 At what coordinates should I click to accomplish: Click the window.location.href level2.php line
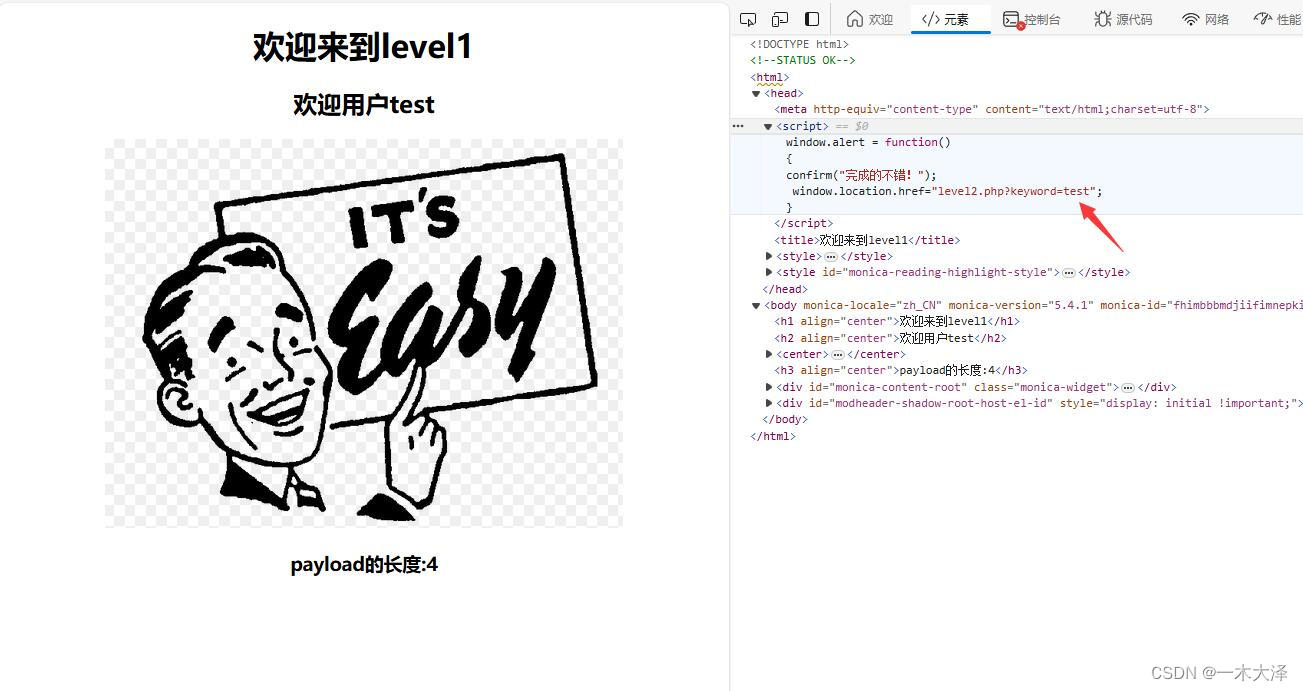[947, 191]
